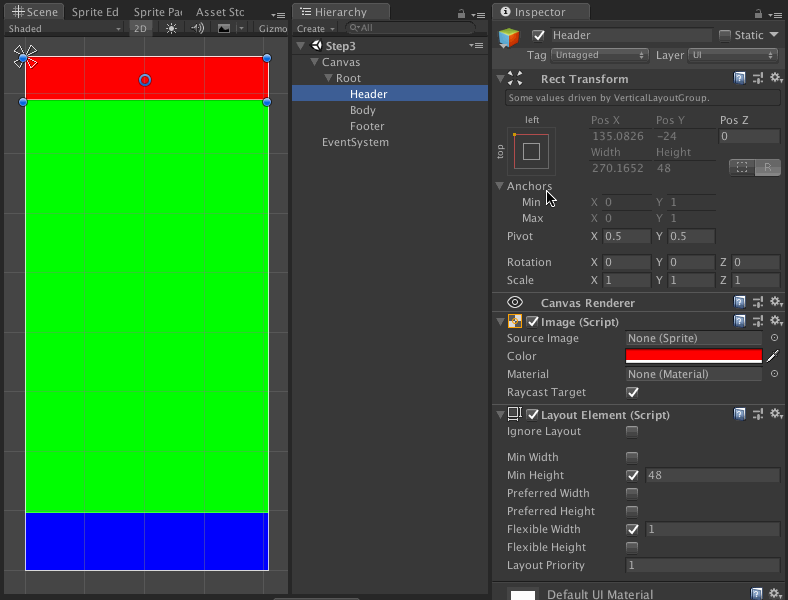
Task: Enable Preferred Width checkbox
Action: 632,493
